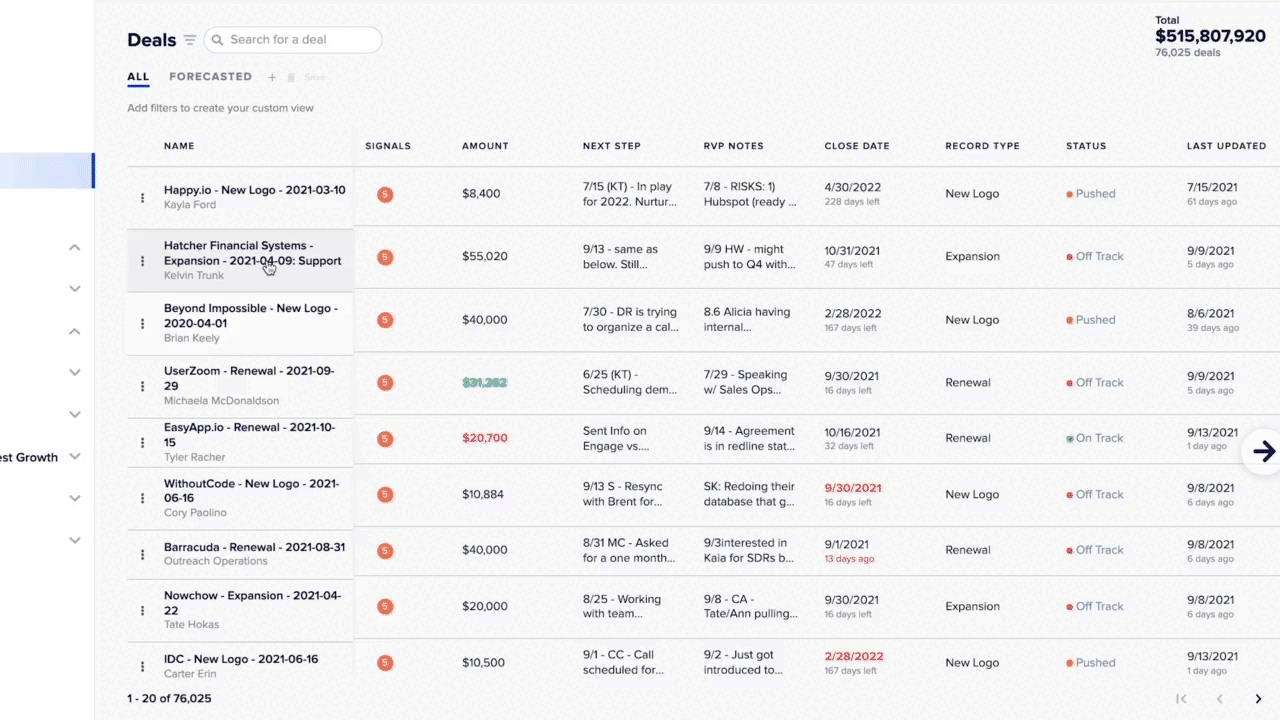Open three-dot menu for IDC New Logo deal
This screenshot has width=1280, height=720.
(x=142, y=665)
